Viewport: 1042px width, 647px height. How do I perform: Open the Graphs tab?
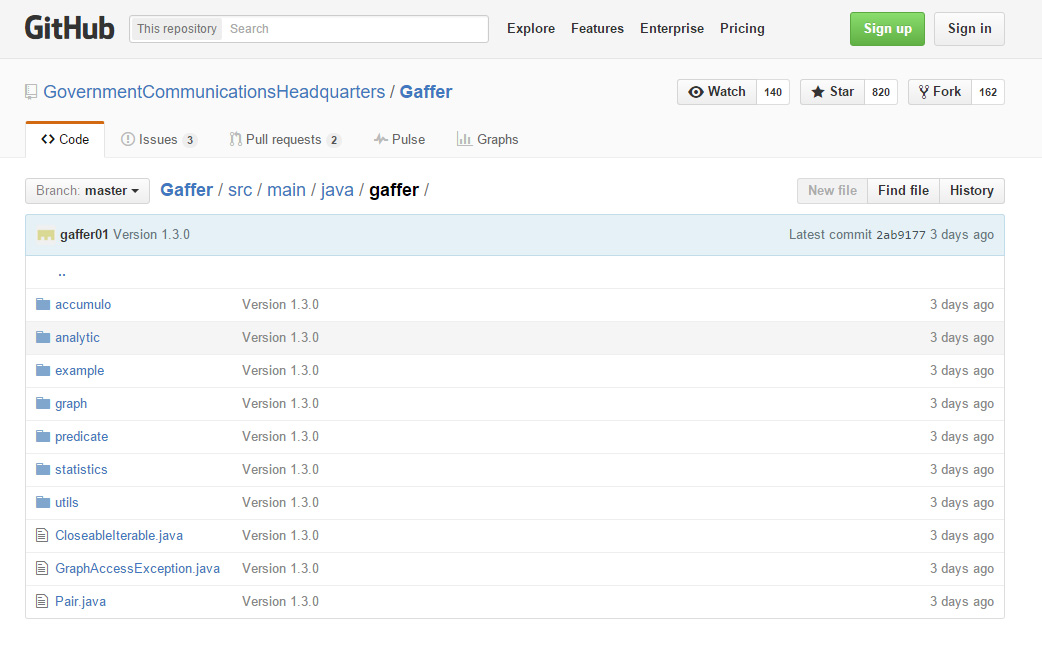tap(488, 139)
